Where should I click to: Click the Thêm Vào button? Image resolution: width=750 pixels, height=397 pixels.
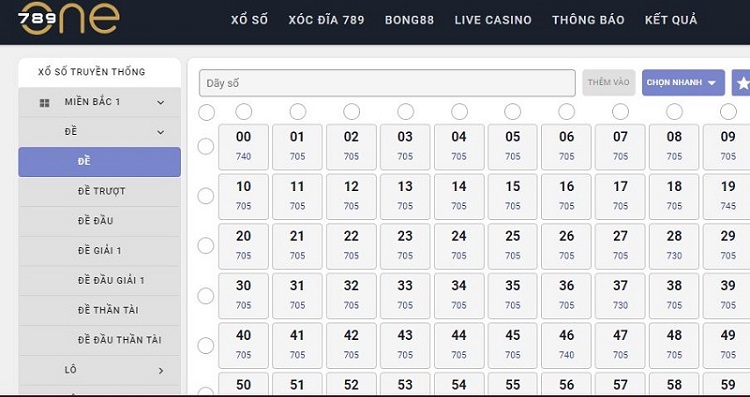[x=608, y=82]
